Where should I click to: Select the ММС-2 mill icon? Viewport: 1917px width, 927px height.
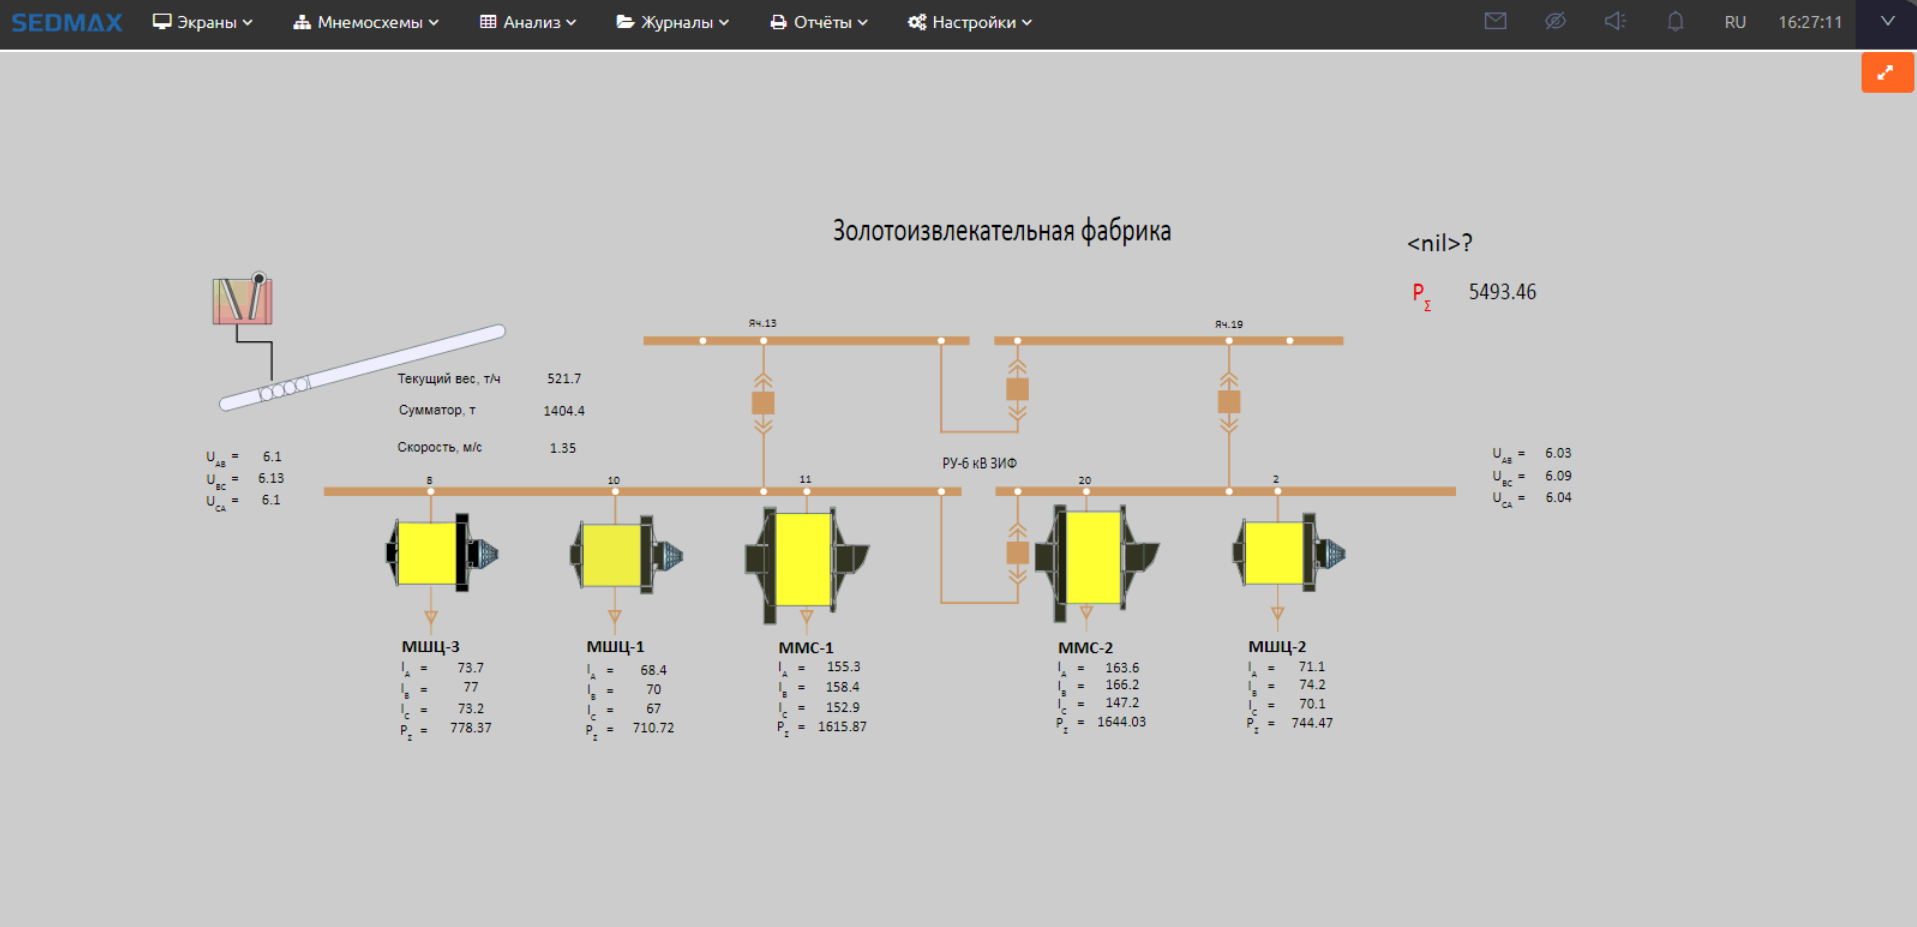tap(1095, 557)
